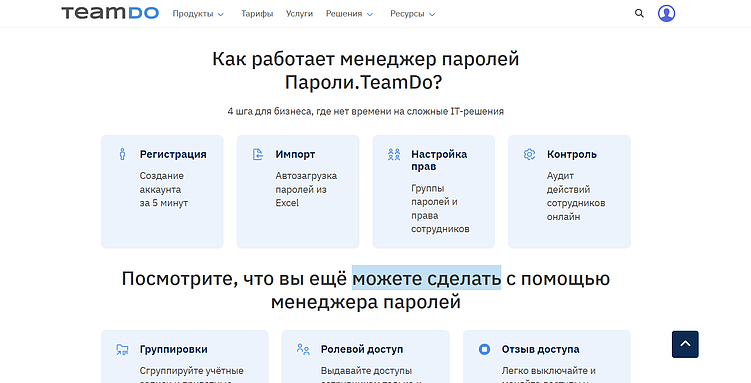Select the Регистрация card title
Image resolution: width=751 pixels, height=383 pixels.
pyautogui.click(x=173, y=154)
